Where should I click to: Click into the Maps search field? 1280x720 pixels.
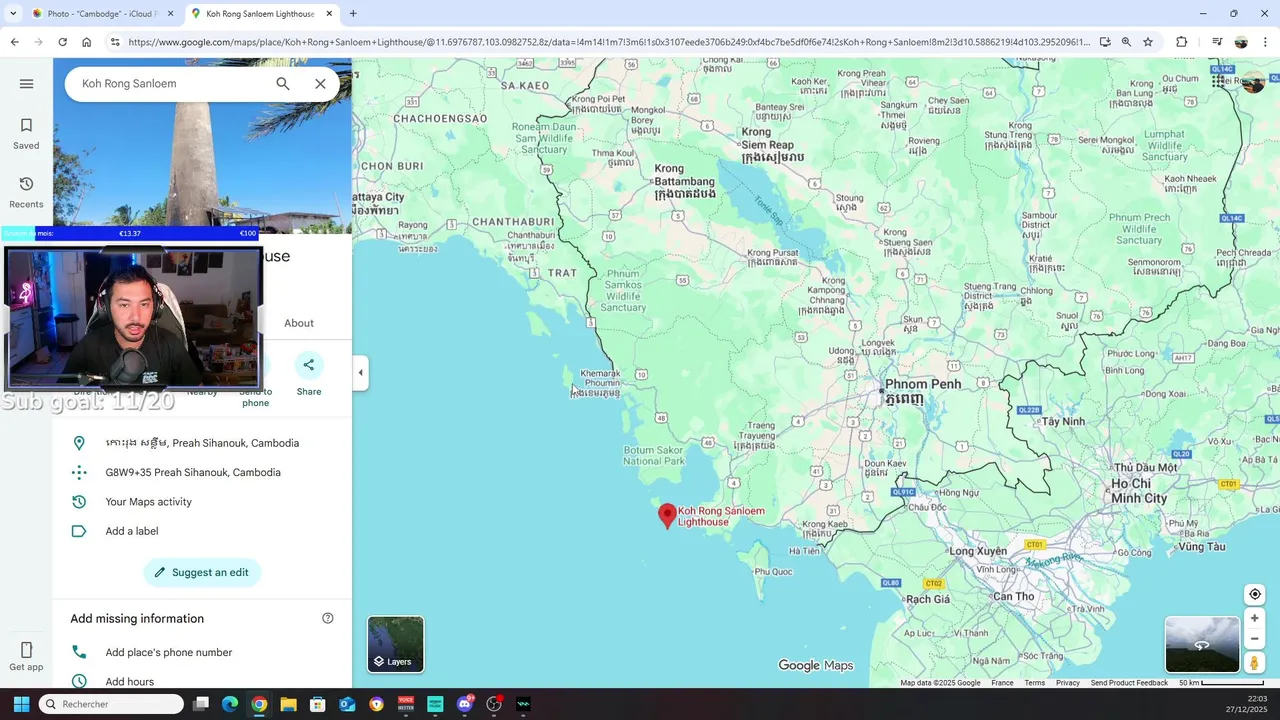tap(170, 84)
